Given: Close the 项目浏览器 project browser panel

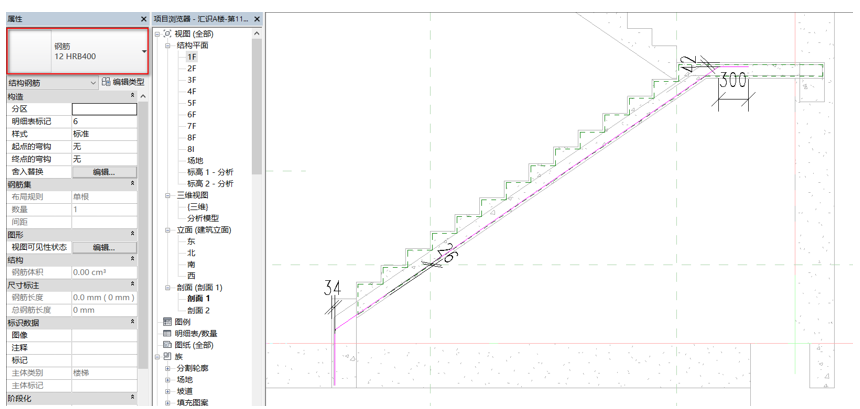Looking at the screenshot, I should click(x=257, y=19).
